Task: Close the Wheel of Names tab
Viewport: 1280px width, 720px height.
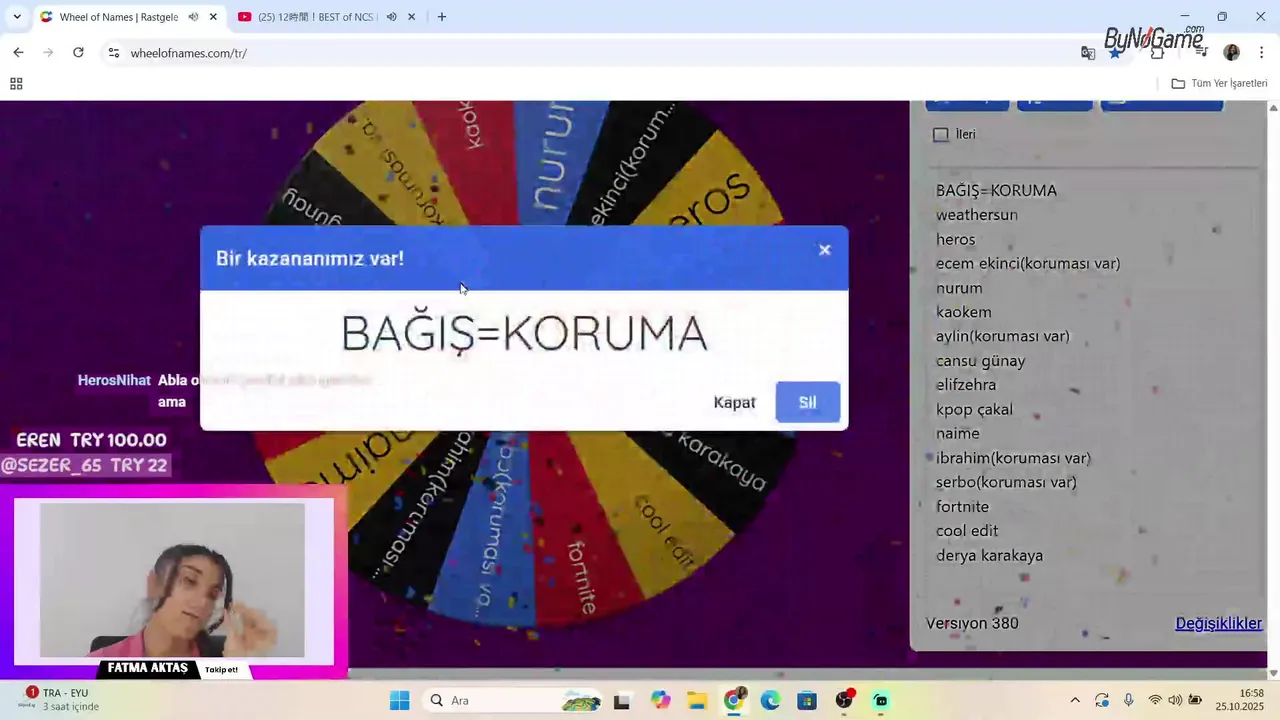Action: 213,17
